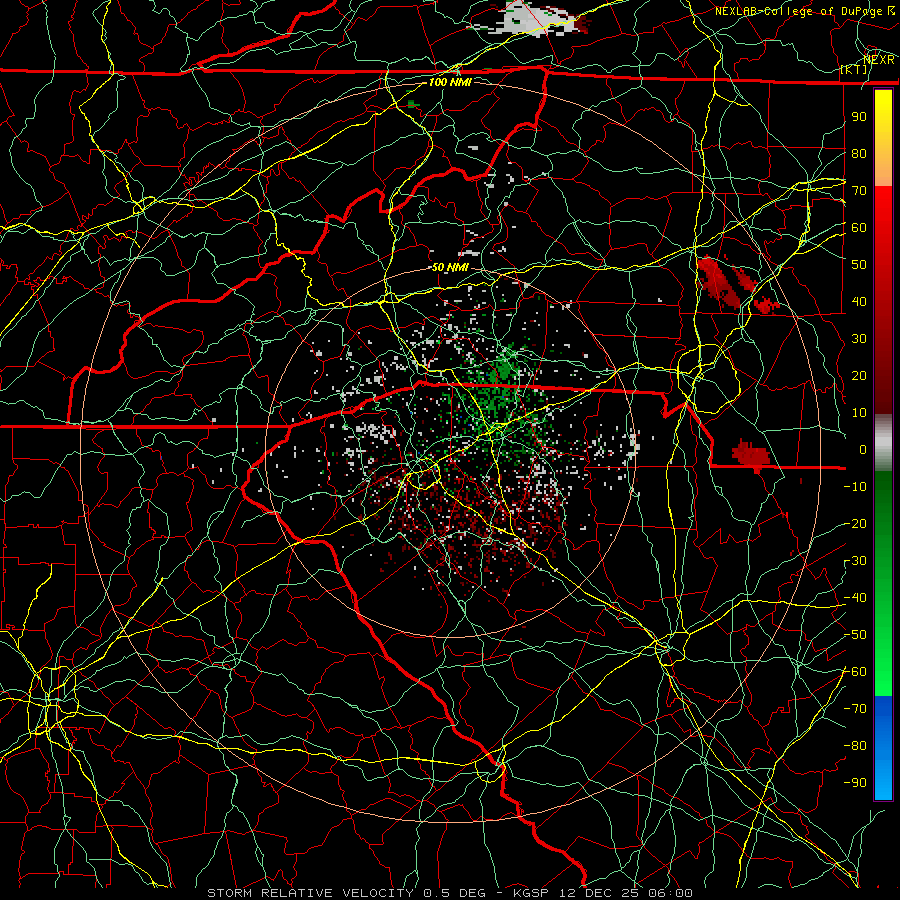This screenshot has width=900, height=900.
Task: Click the -90 scale value
Action: (x=855, y=783)
